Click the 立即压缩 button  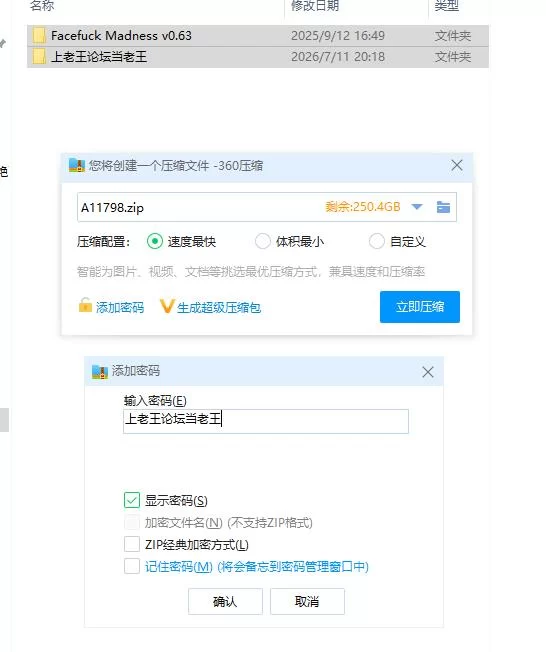[x=420, y=307]
